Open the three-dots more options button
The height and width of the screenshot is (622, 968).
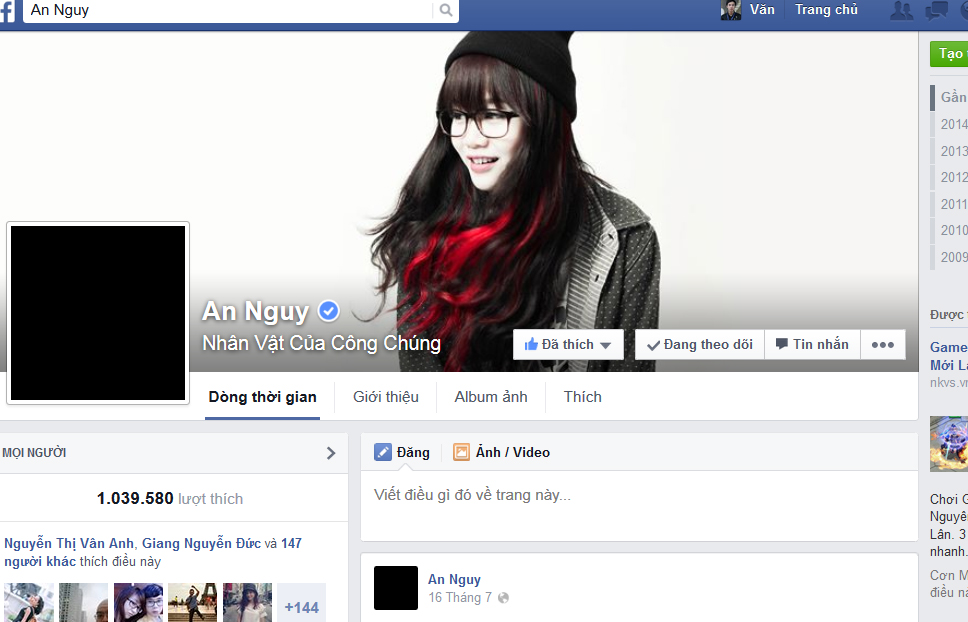[883, 344]
